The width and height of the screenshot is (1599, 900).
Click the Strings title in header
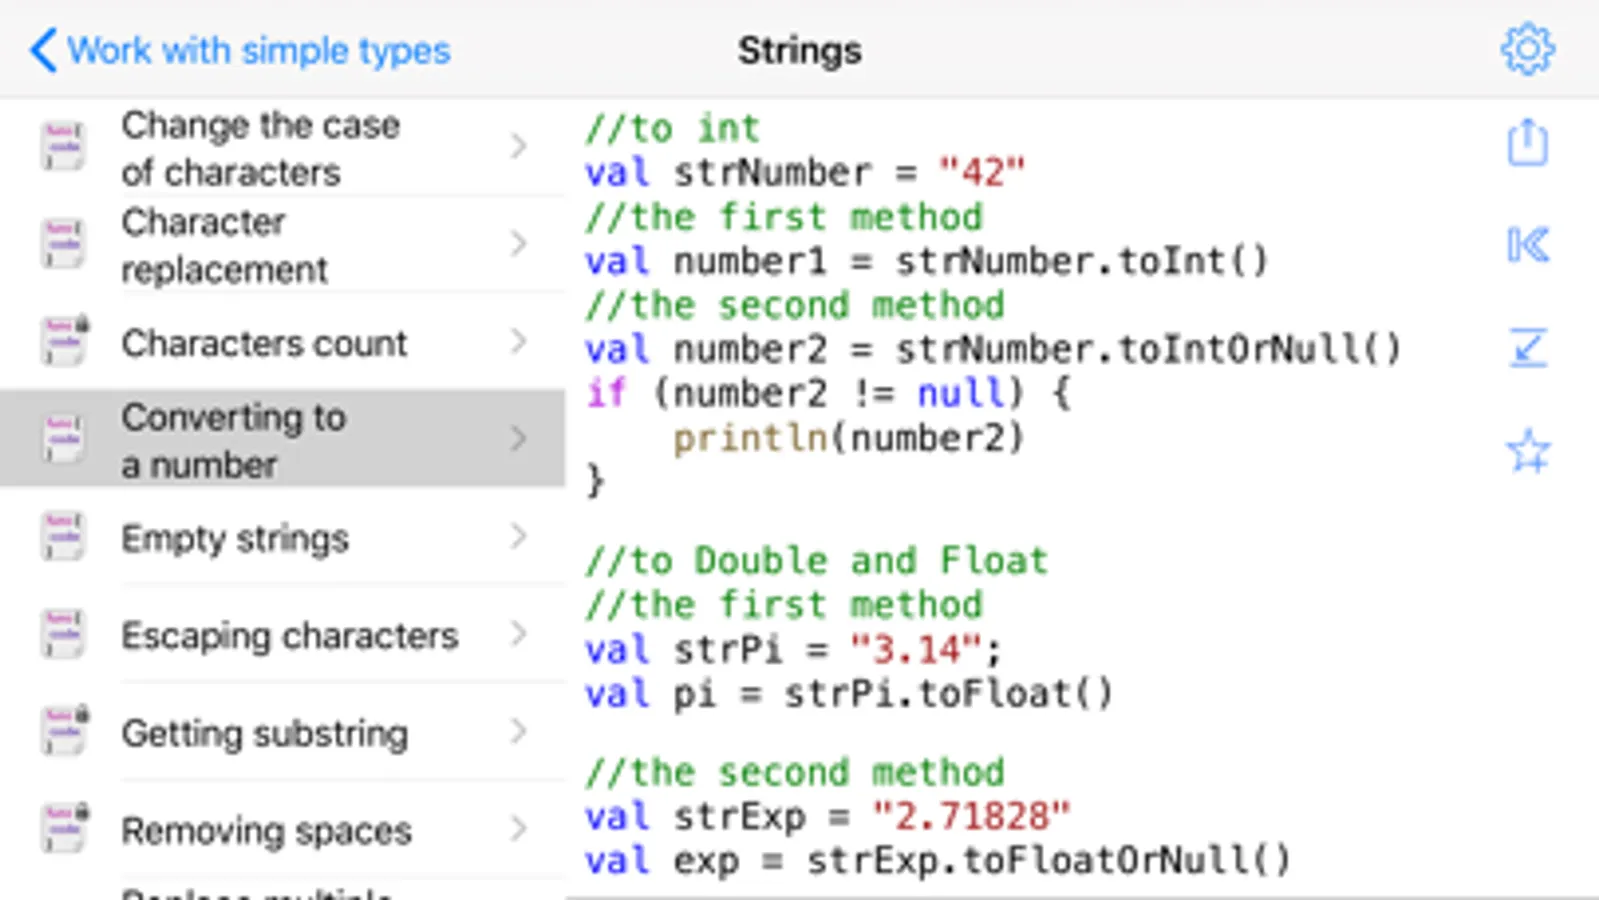click(x=799, y=50)
